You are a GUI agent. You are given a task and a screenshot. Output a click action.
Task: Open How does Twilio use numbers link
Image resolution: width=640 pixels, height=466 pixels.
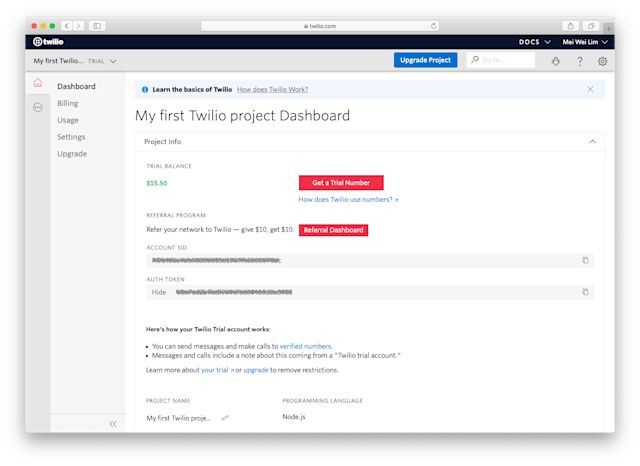[348, 200]
